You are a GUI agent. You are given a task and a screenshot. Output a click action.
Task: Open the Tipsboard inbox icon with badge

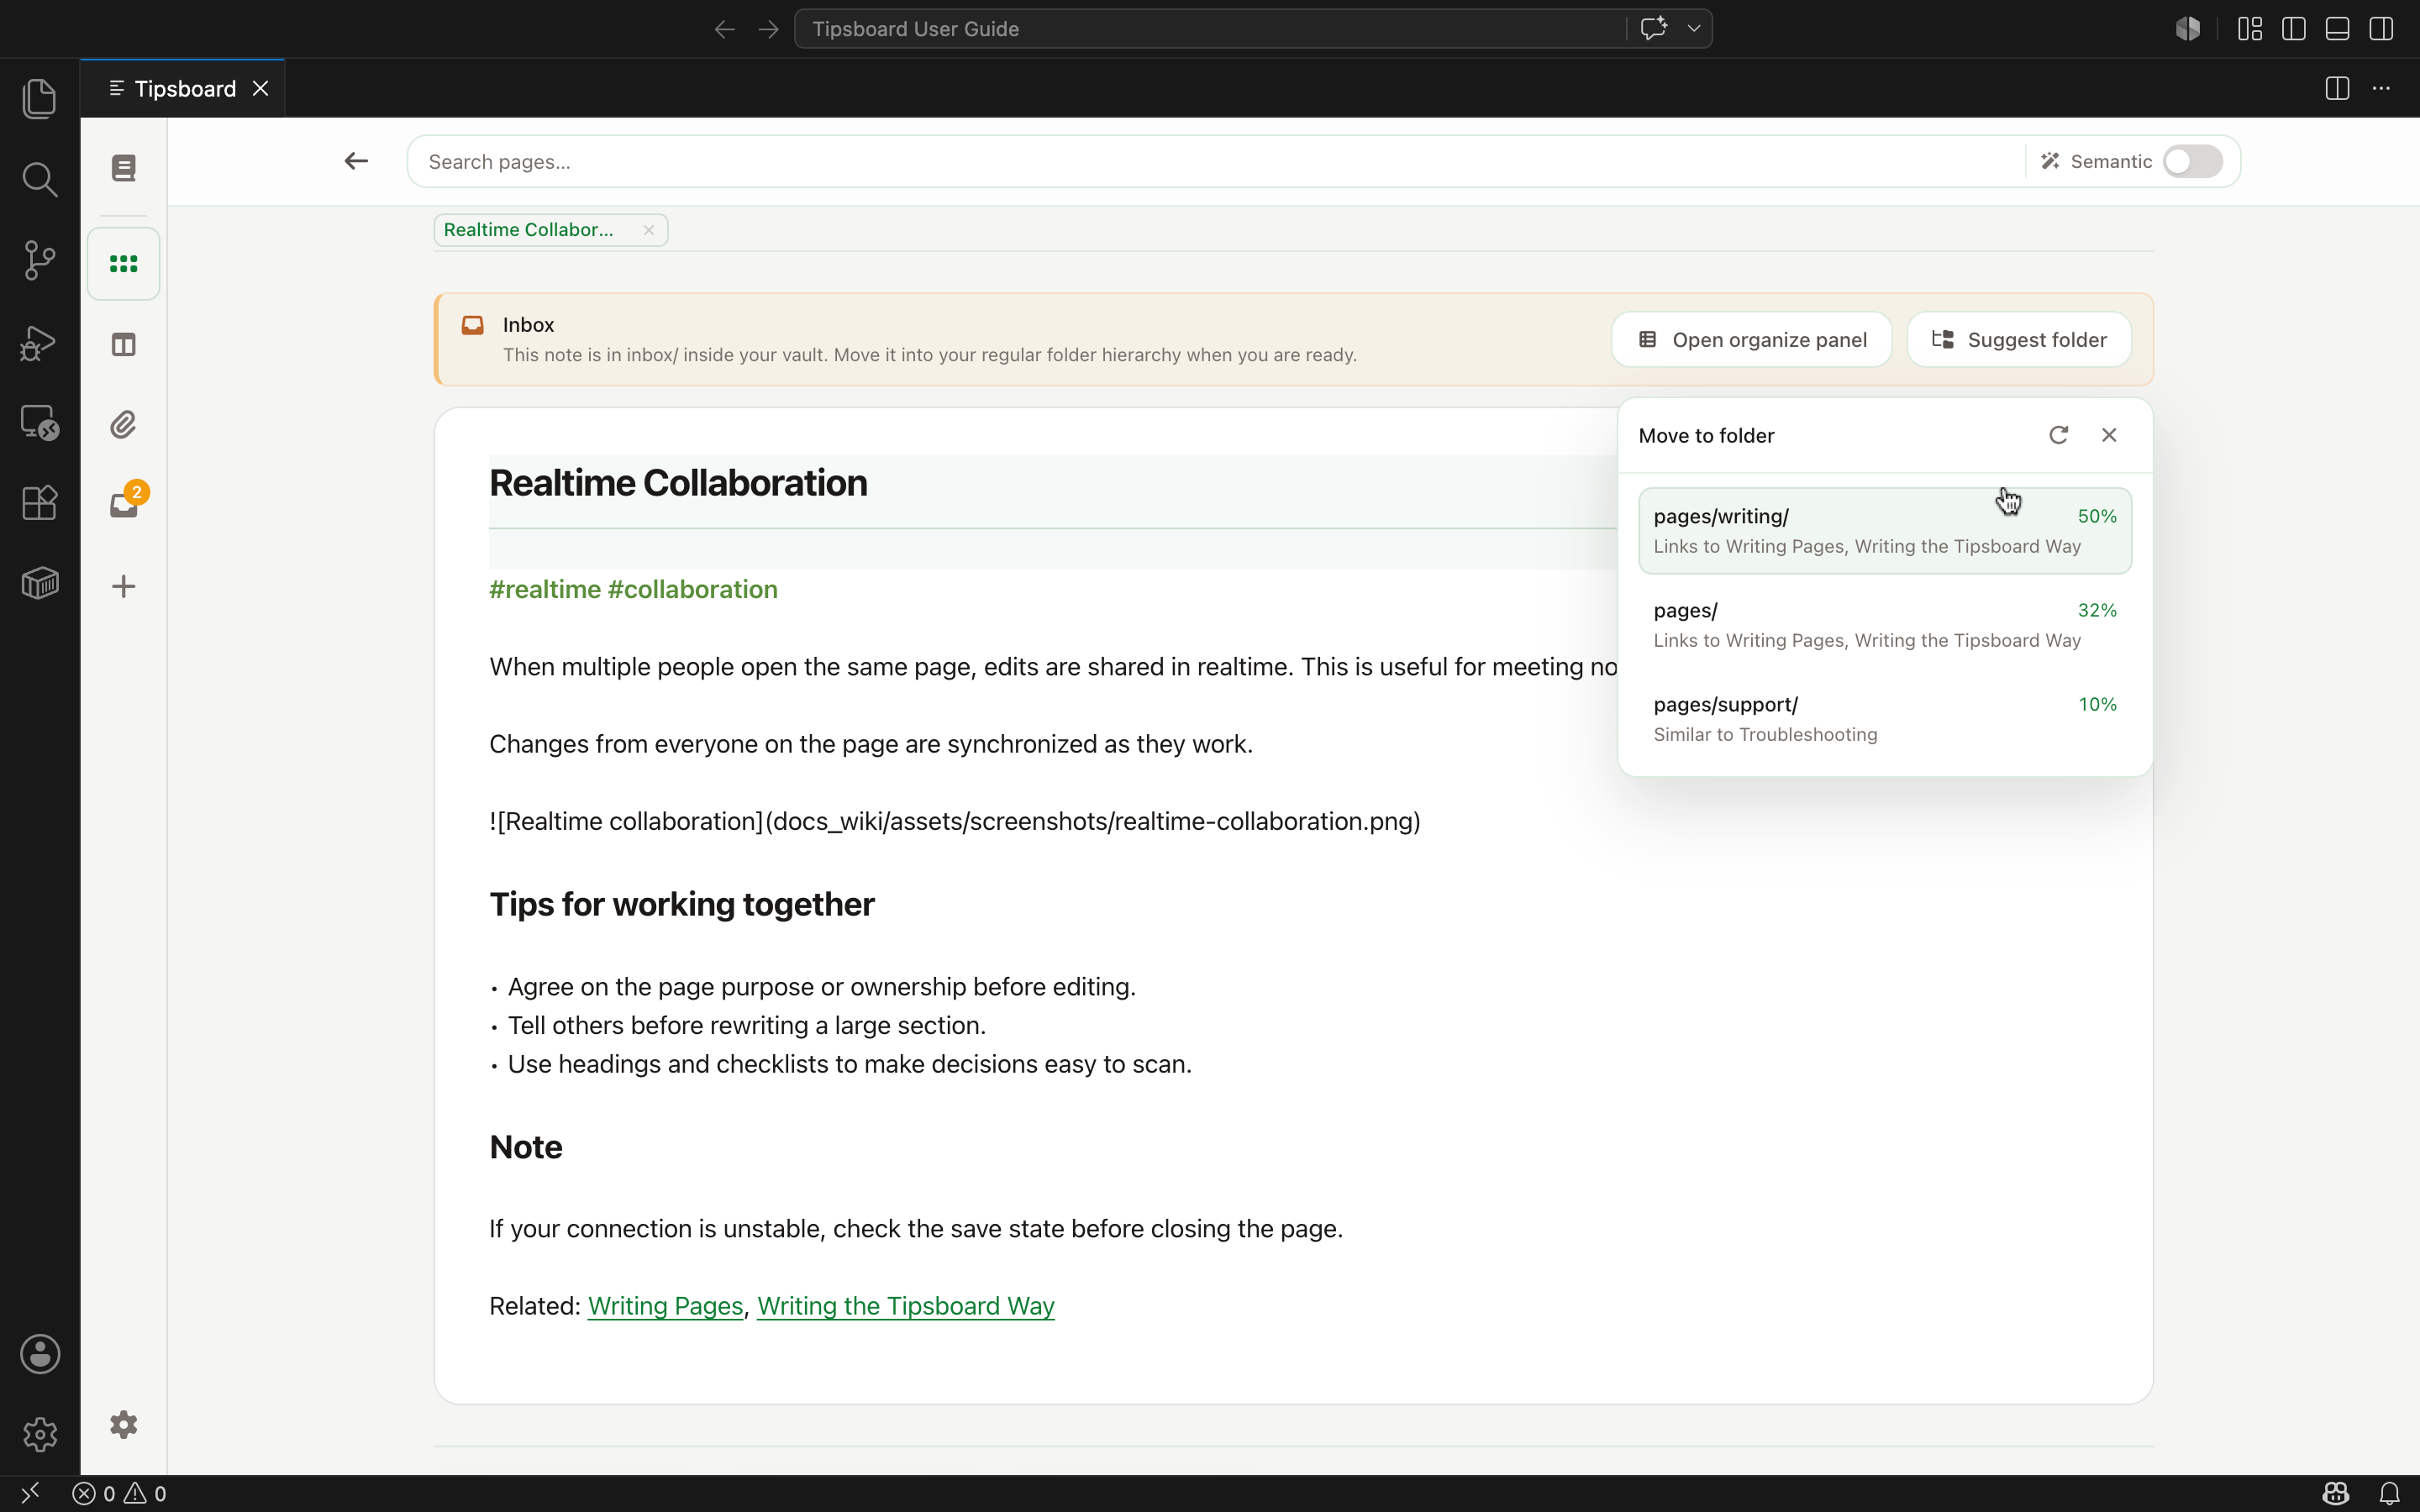(x=124, y=505)
